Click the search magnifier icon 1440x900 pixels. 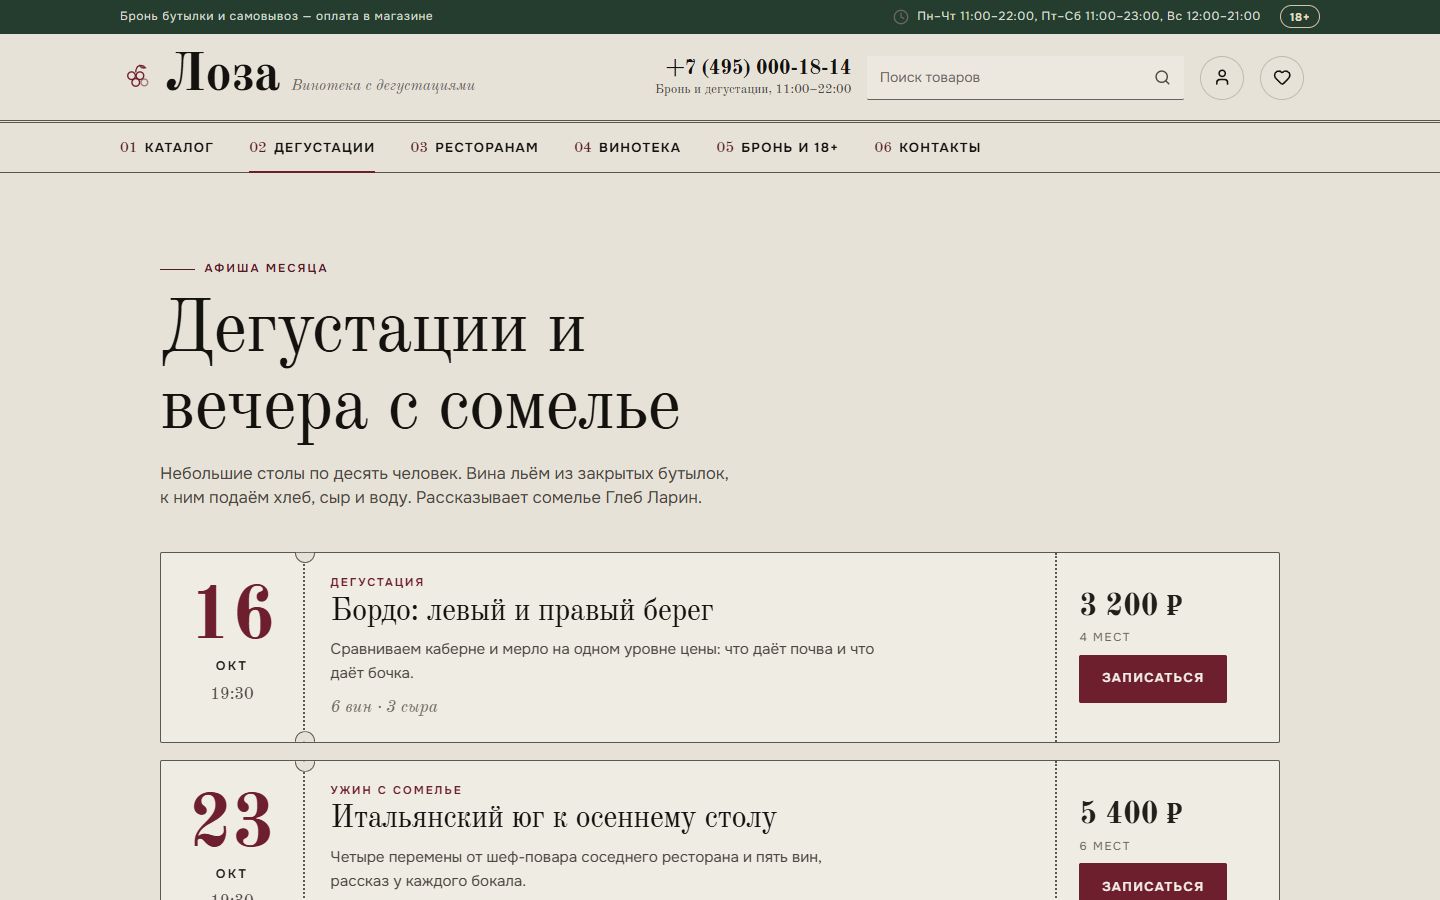1162,78
